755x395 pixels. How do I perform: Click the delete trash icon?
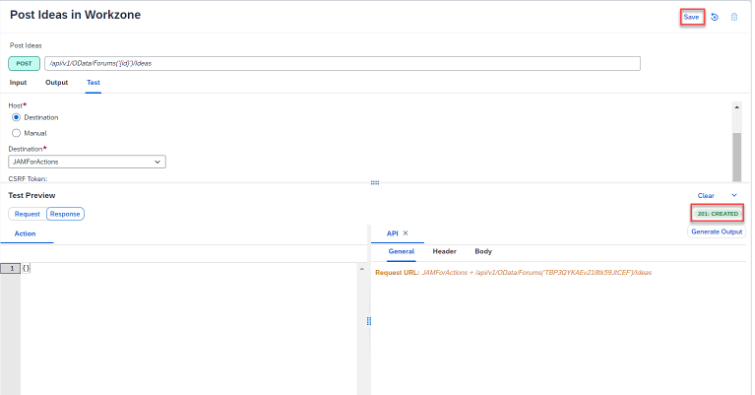[x=734, y=17]
